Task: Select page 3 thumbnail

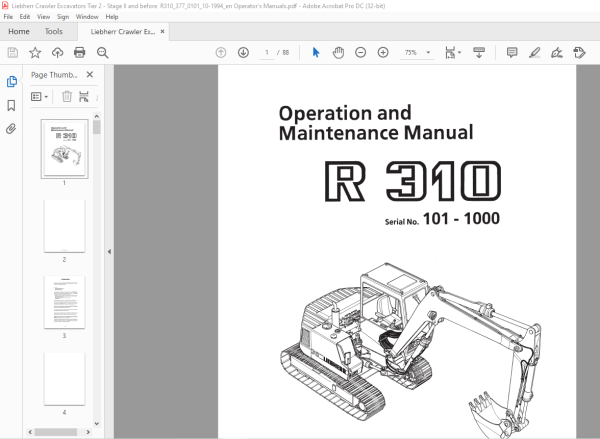Action: [x=64, y=302]
